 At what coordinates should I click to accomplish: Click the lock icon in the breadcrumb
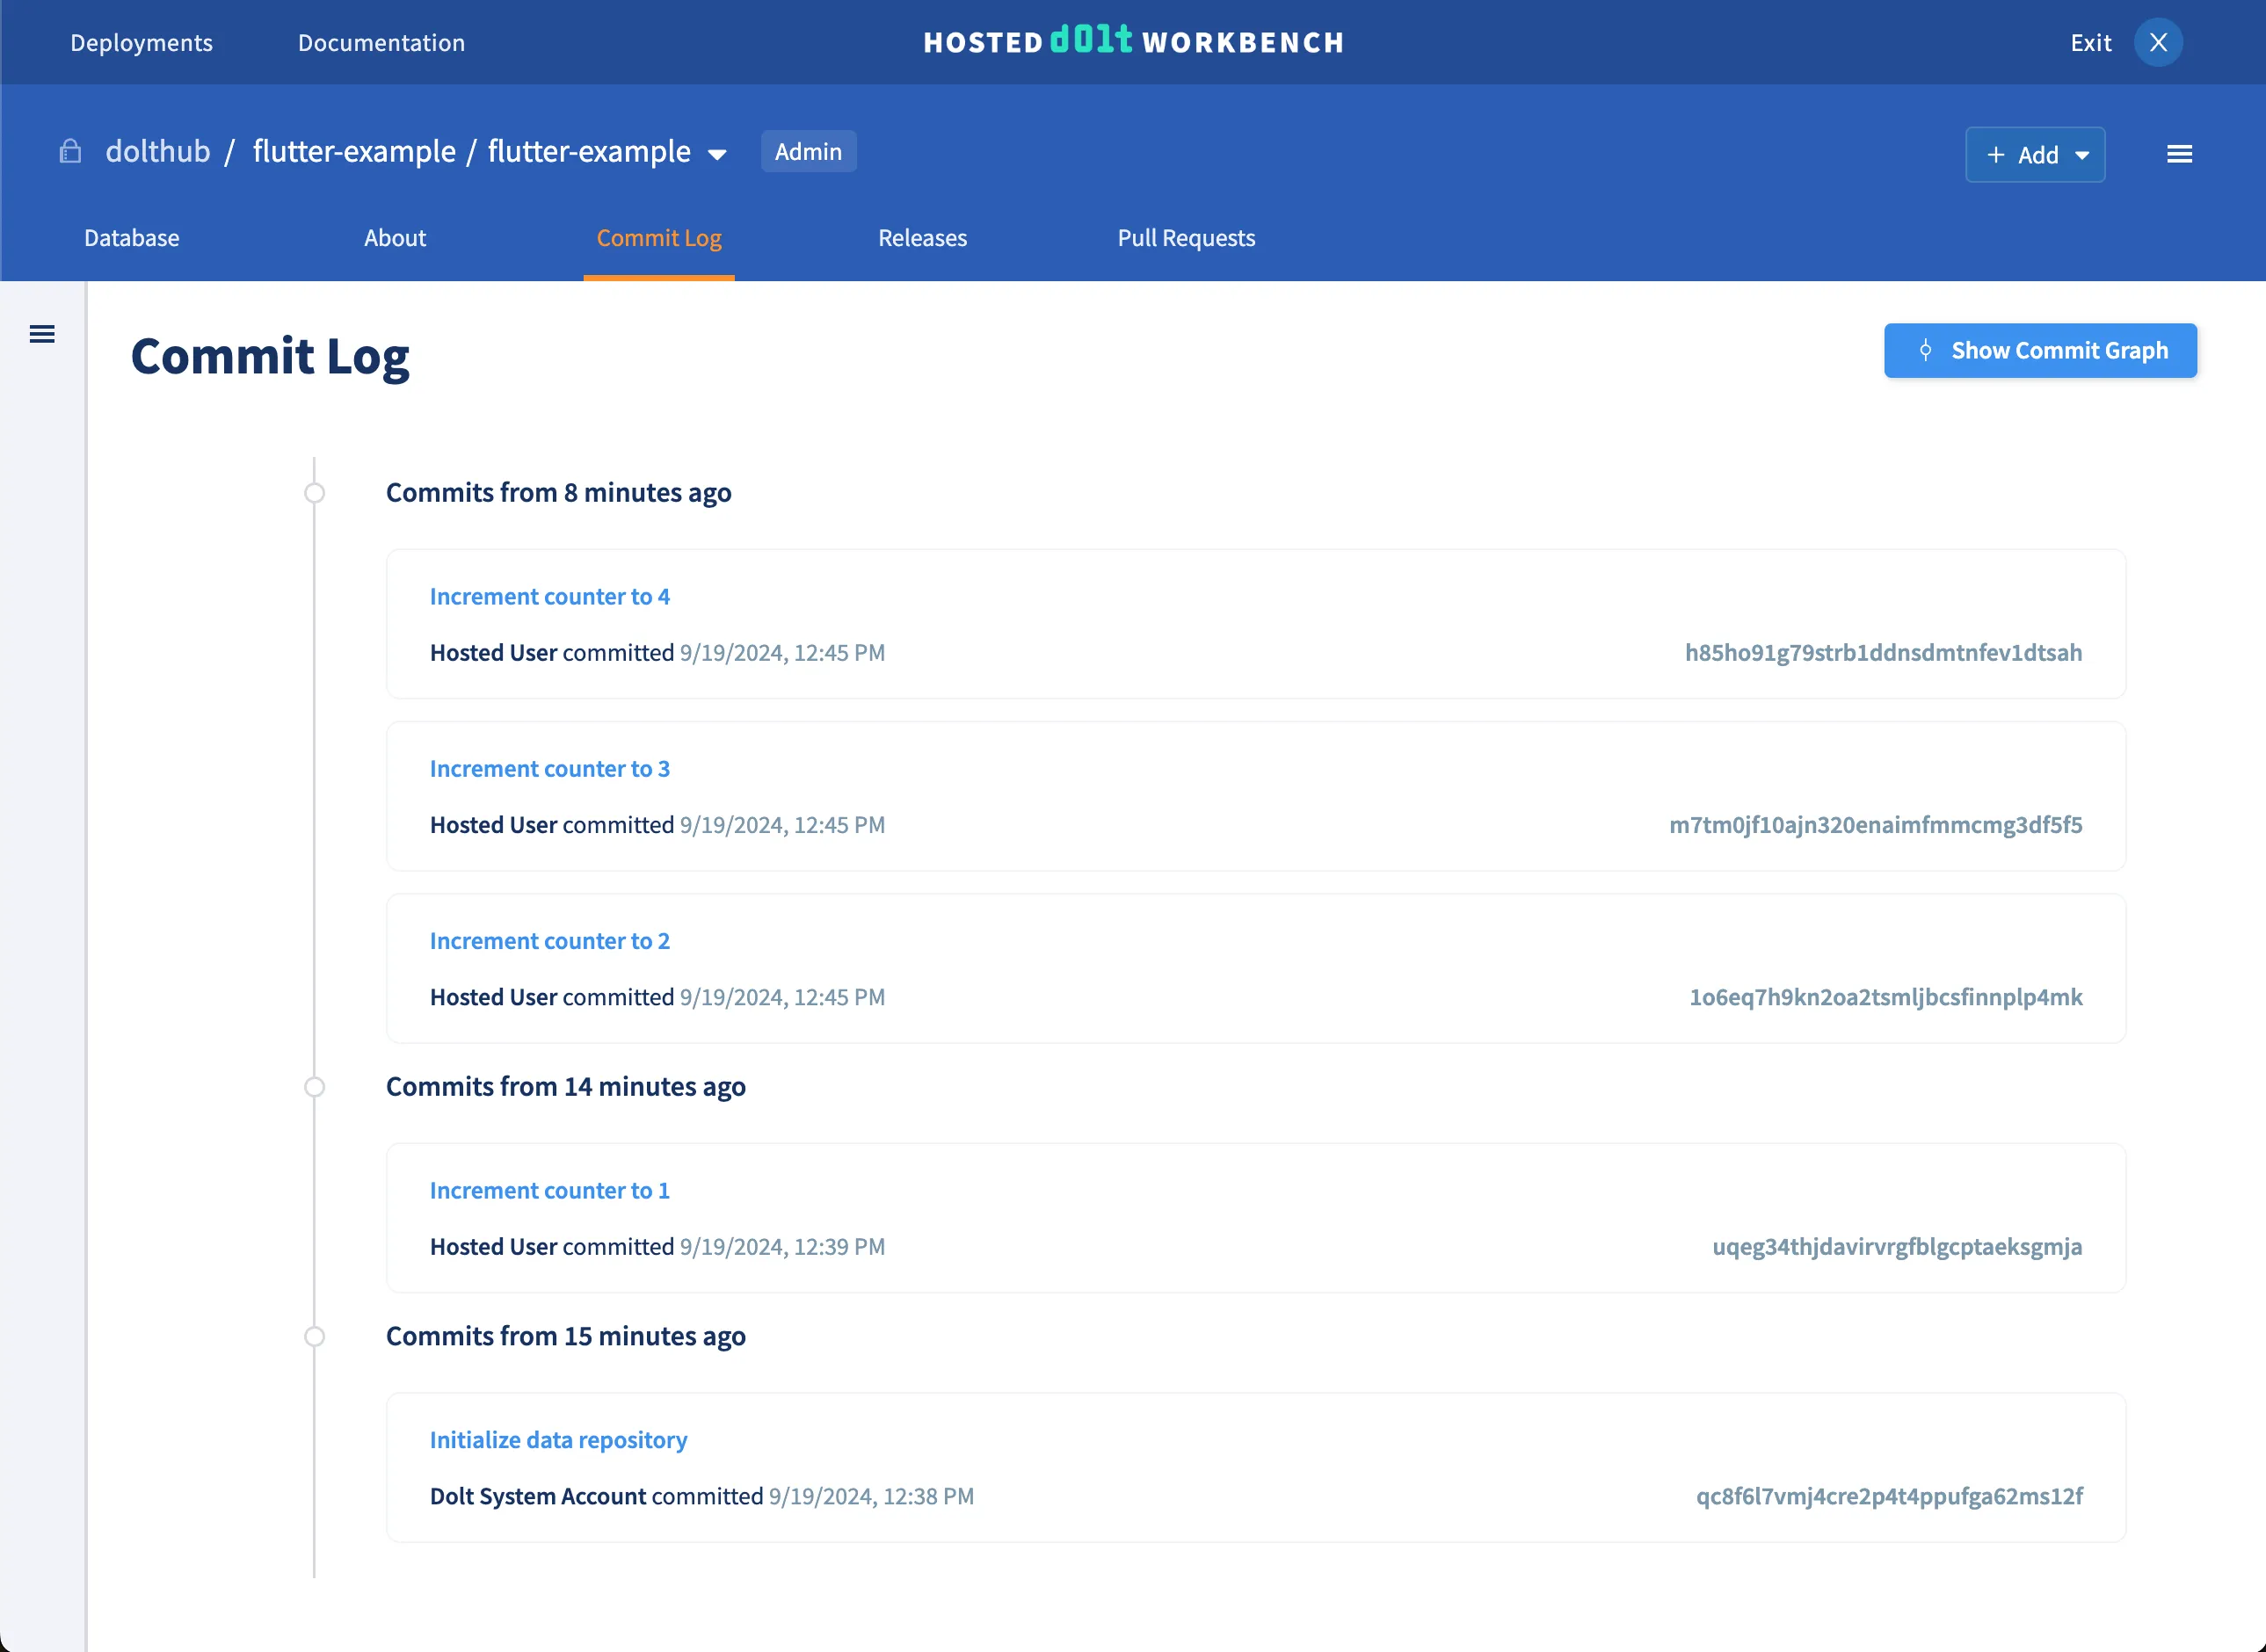(x=70, y=151)
